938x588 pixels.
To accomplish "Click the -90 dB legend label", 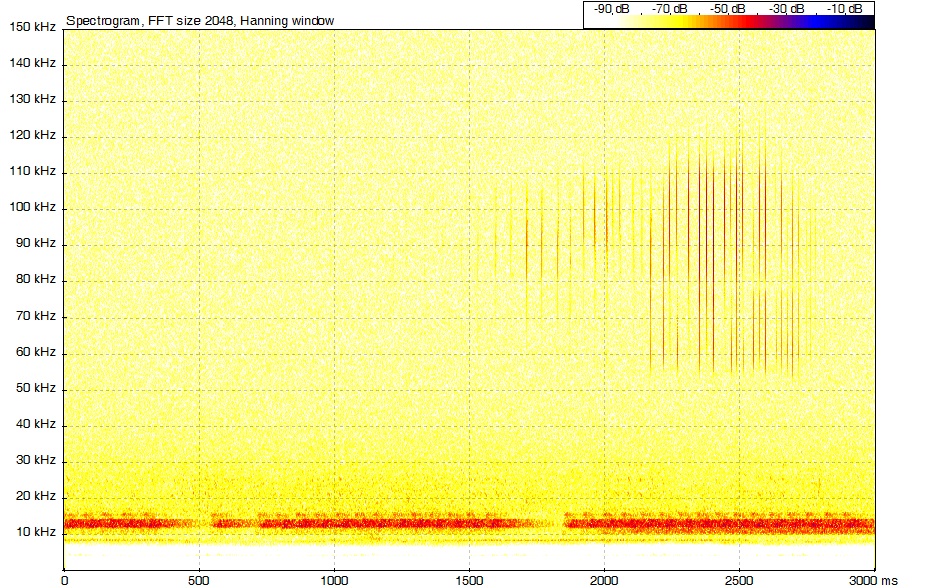I will click(x=611, y=9).
